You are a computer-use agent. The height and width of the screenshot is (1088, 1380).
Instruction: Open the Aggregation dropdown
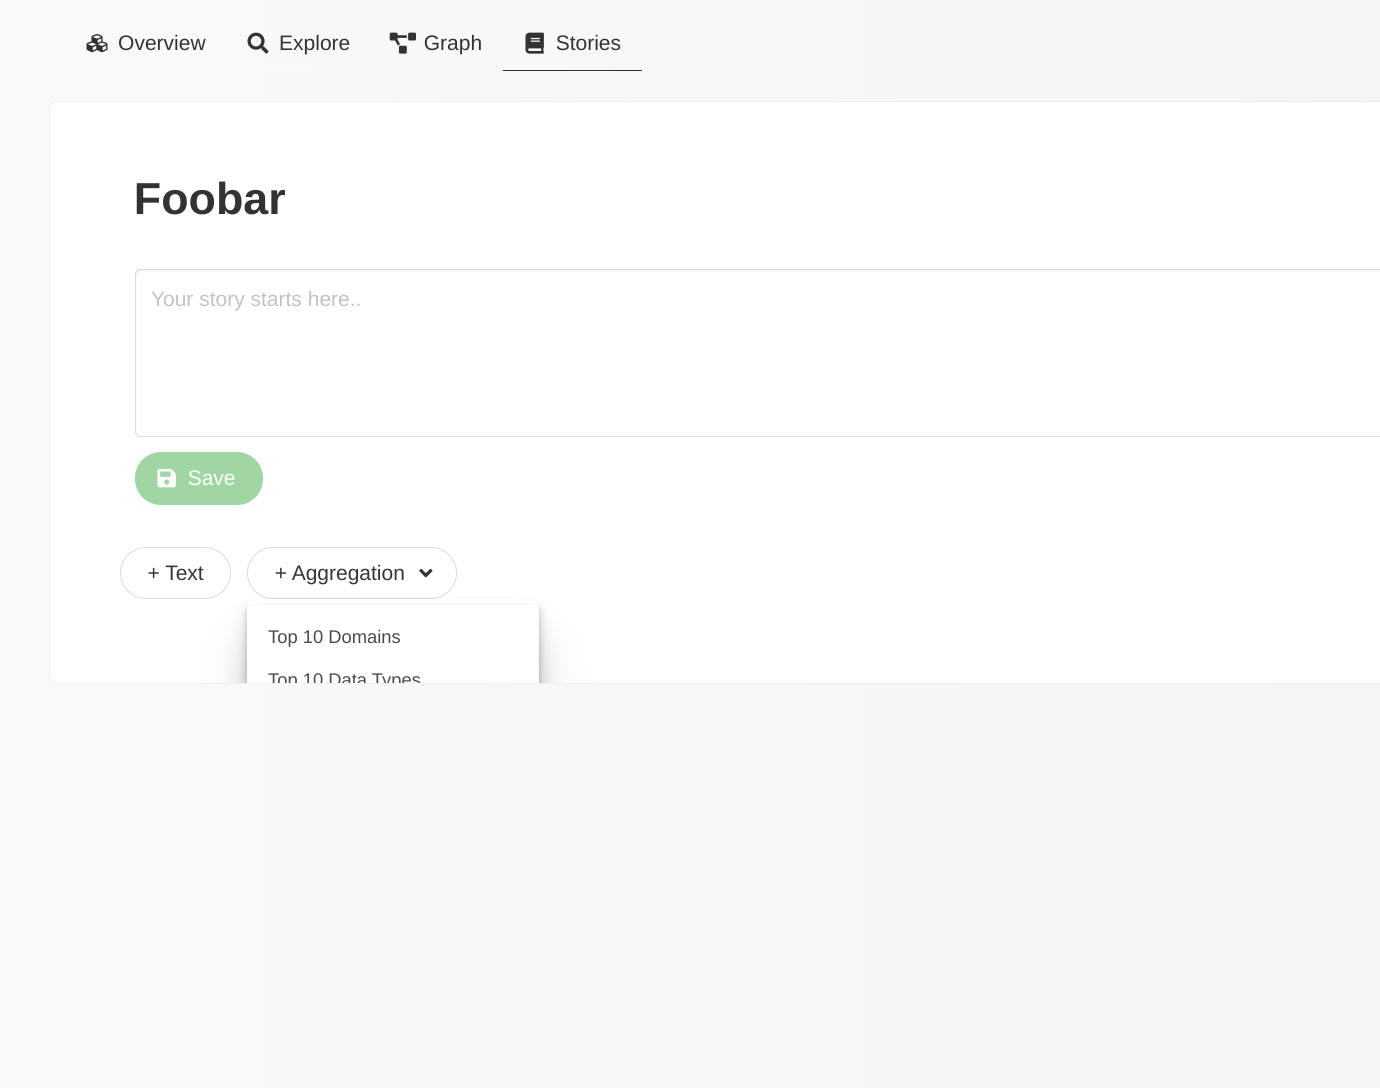pos(351,572)
